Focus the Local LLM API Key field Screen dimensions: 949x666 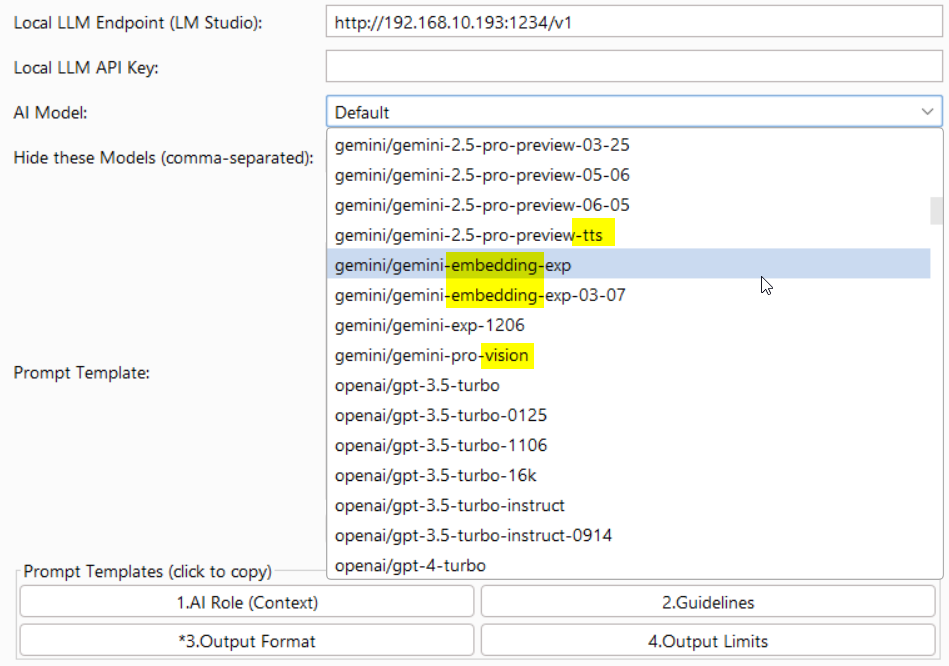click(634, 67)
